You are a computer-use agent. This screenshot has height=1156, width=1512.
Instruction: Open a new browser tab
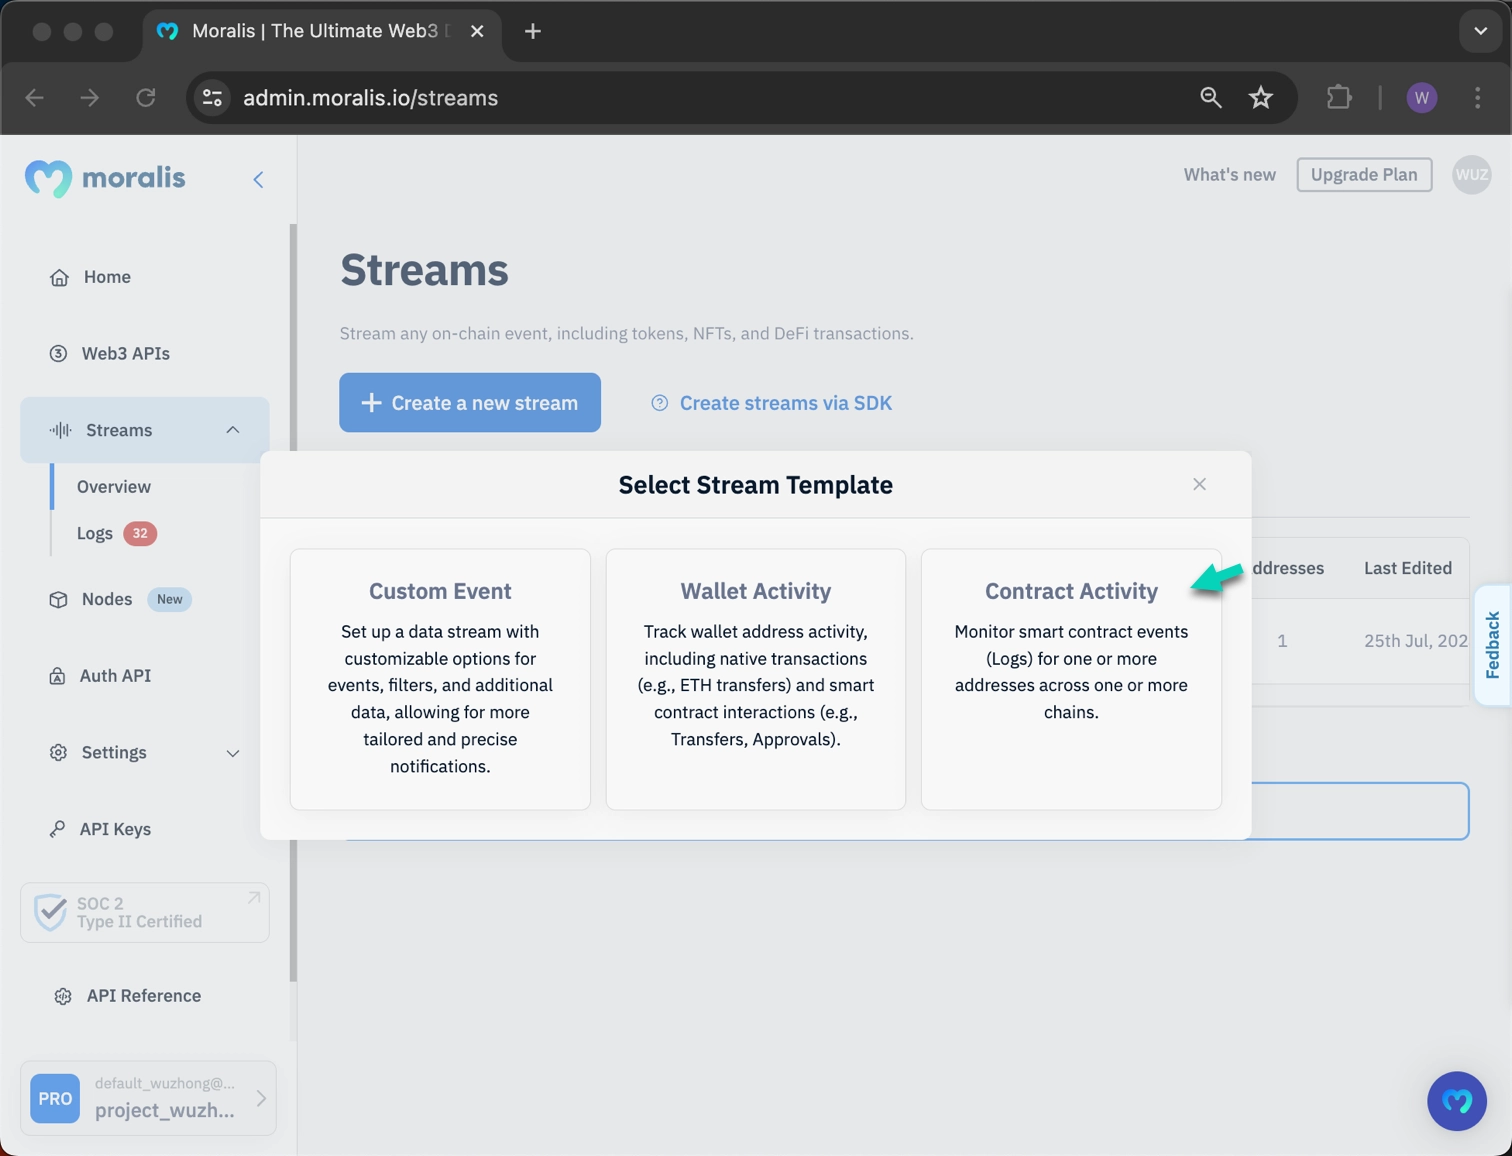(533, 31)
